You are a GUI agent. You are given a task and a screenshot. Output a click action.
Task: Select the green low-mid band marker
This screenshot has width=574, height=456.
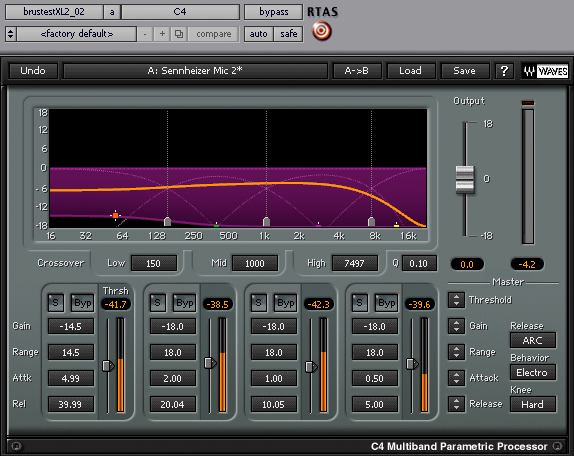pyautogui.click(x=216, y=225)
